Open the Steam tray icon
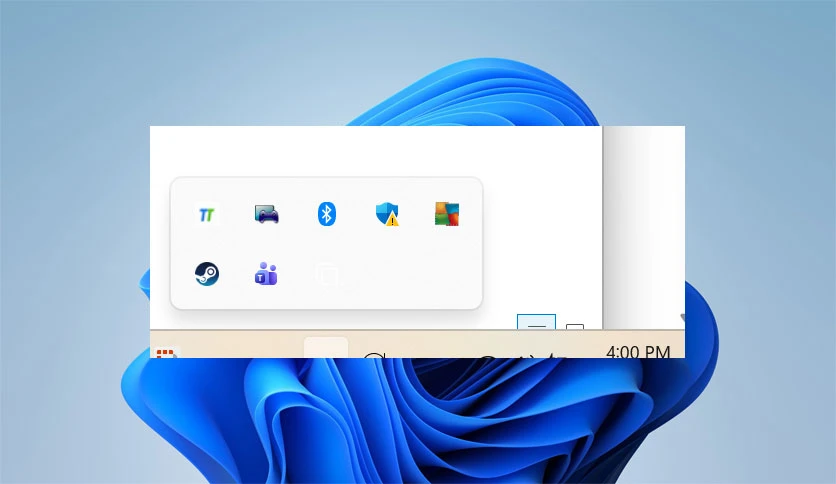 [206, 274]
